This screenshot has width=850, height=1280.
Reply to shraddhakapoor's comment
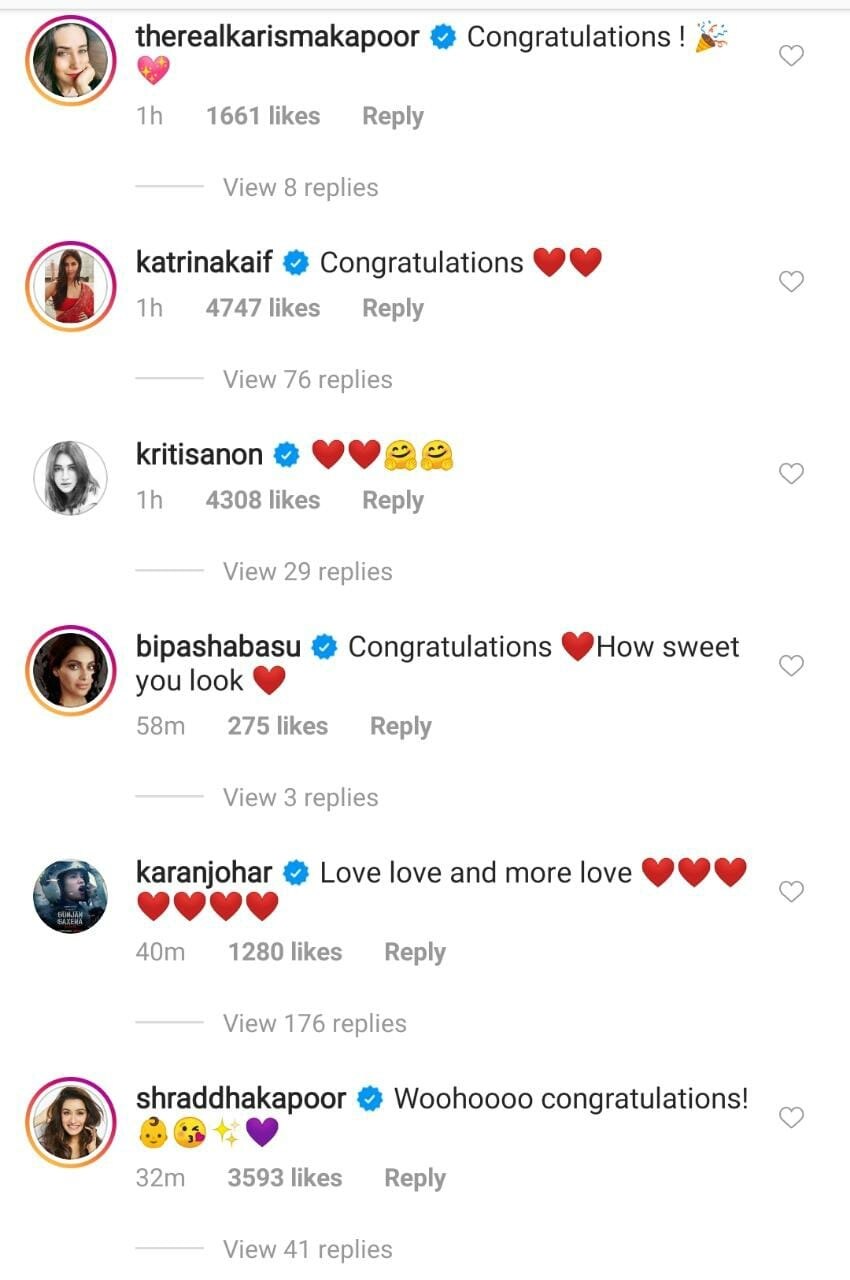414,1179
